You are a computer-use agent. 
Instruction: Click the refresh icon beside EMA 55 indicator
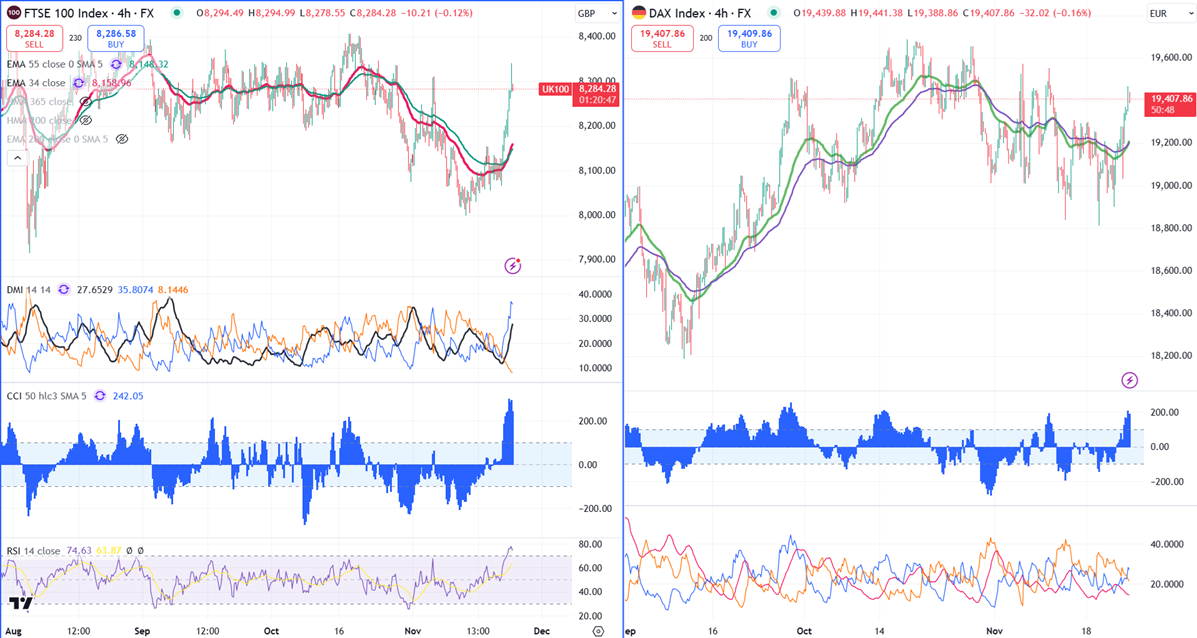coord(116,65)
